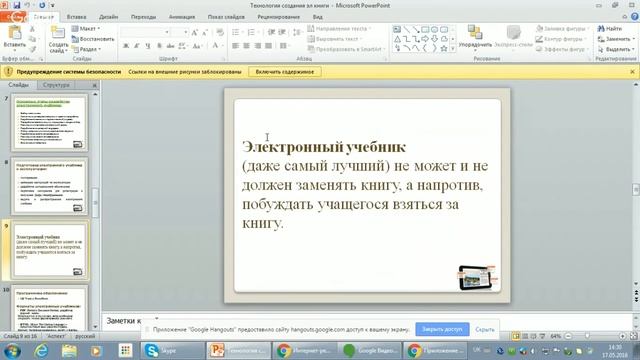Open the Вставка ribbon tab
Image resolution: width=640 pixels, height=360 pixels.
(76, 17)
